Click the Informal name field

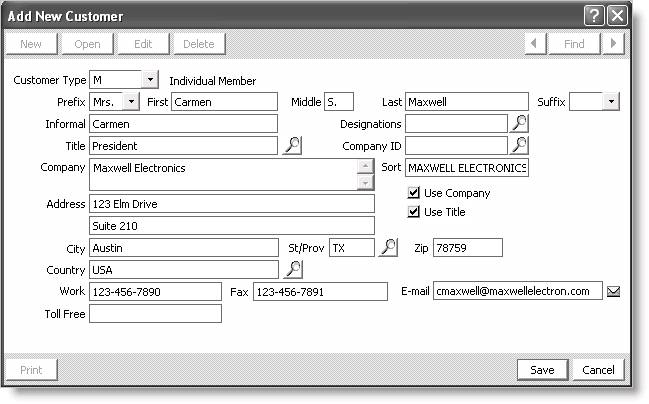click(x=183, y=124)
